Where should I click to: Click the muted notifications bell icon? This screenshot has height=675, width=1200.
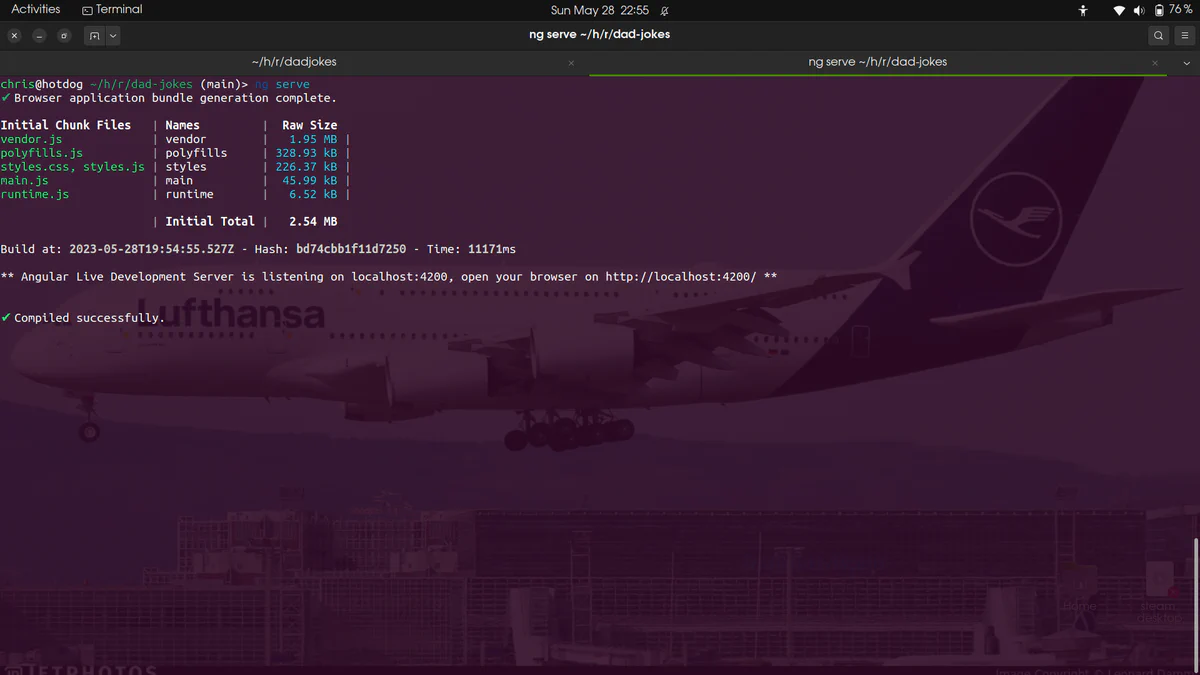[x=665, y=10]
